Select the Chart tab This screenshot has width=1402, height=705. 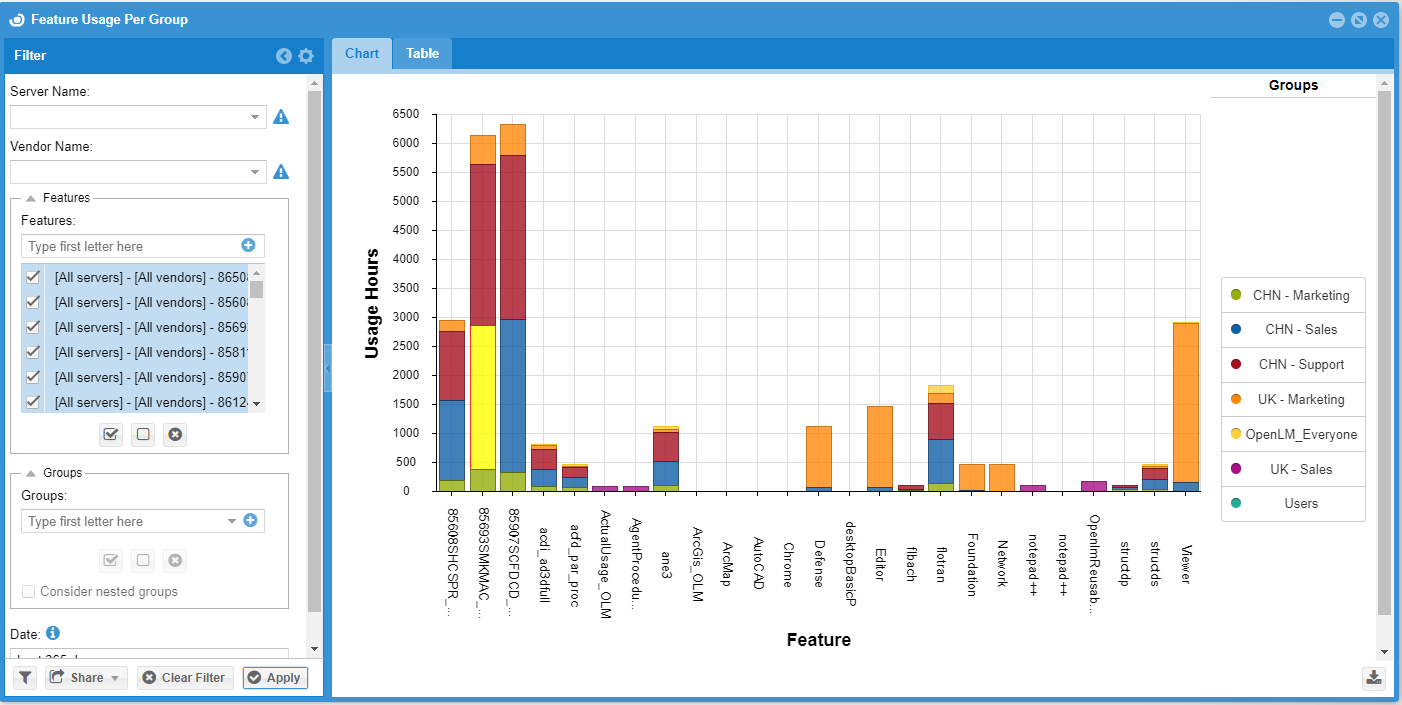pyautogui.click(x=362, y=54)
